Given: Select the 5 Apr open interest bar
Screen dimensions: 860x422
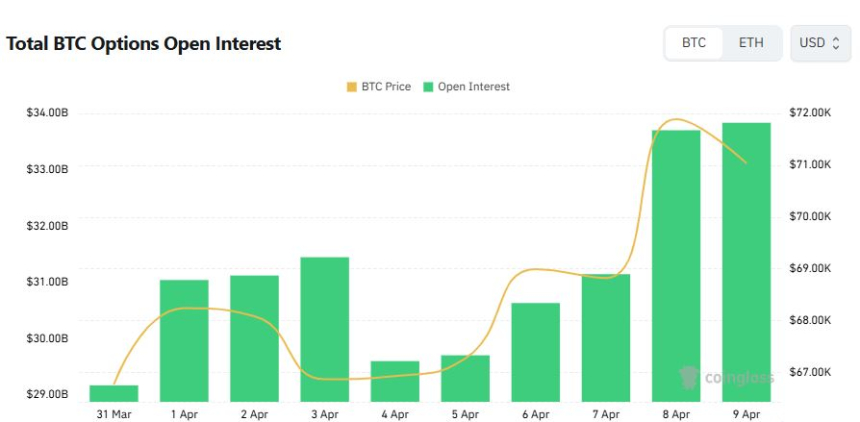Looking at the screenshot, I should pos(465,377).
